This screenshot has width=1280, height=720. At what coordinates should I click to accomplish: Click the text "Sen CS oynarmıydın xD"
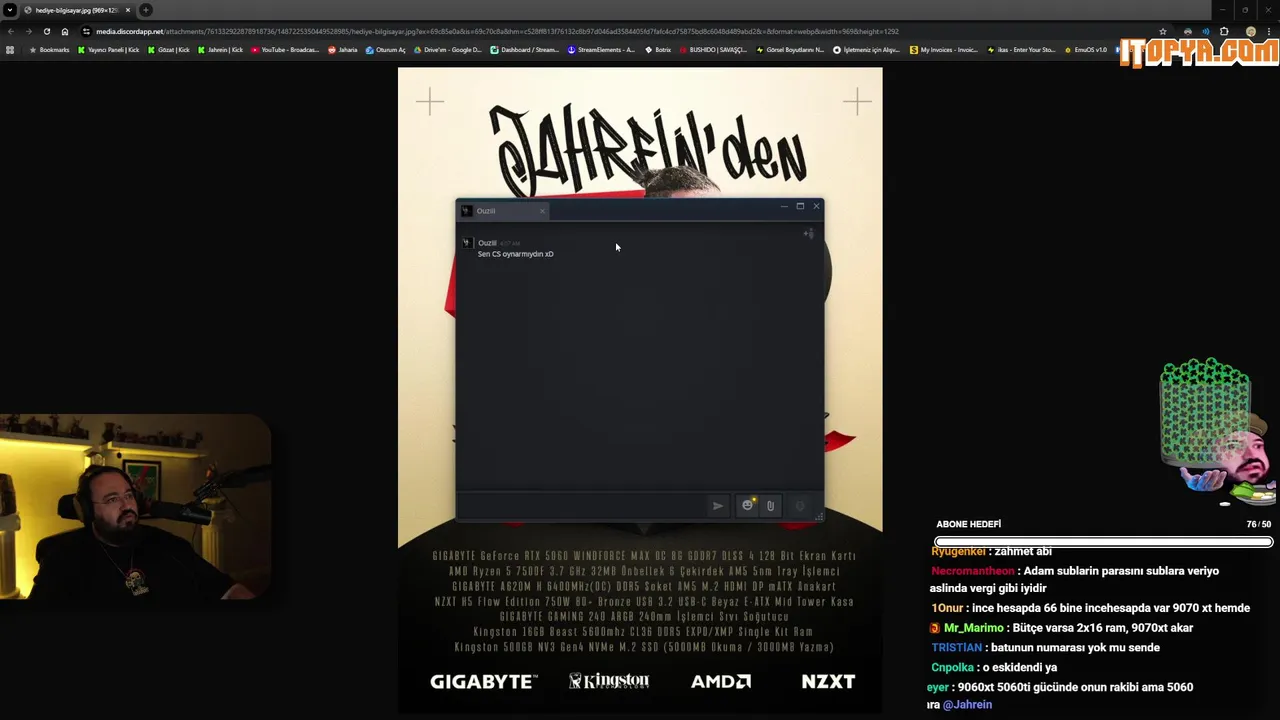point(515,254)
